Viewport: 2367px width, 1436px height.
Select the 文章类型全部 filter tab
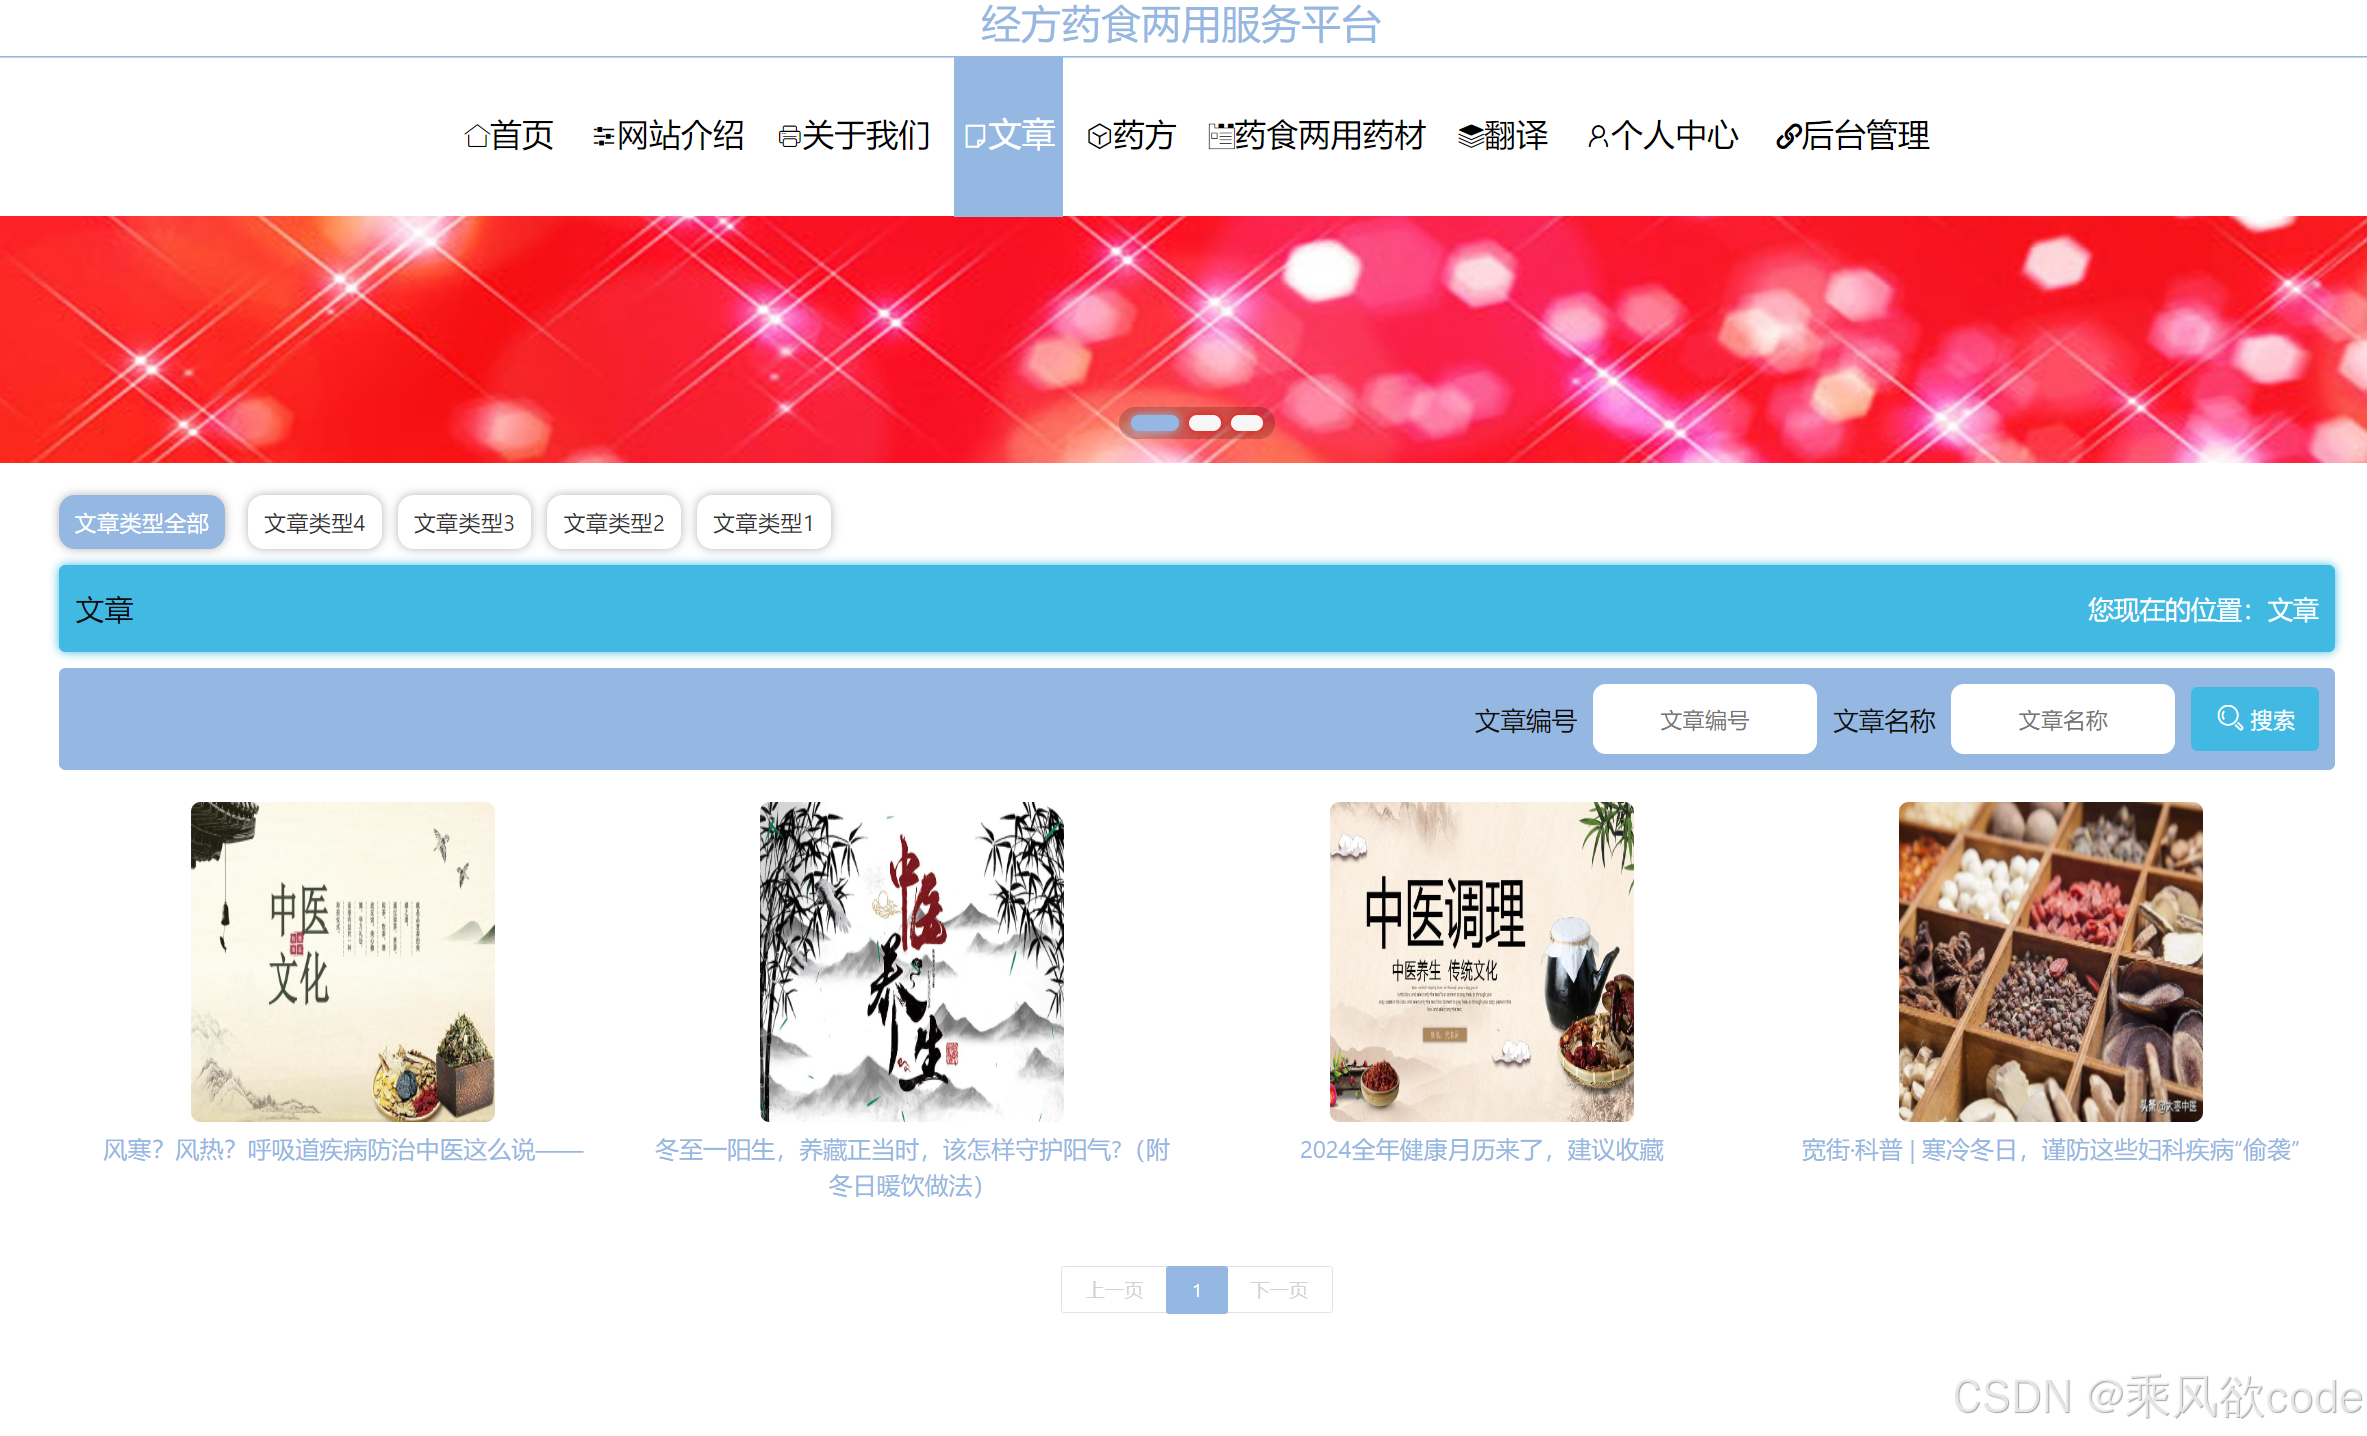(x=142, y=523)
